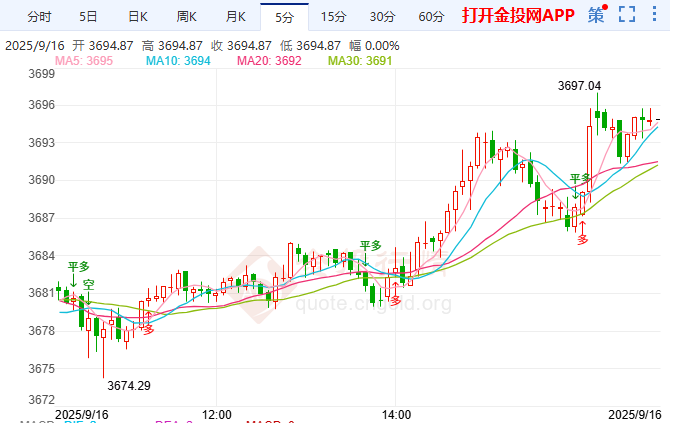Click the high point label 3697.04
The image size is (673, 423).
(579, 86)
